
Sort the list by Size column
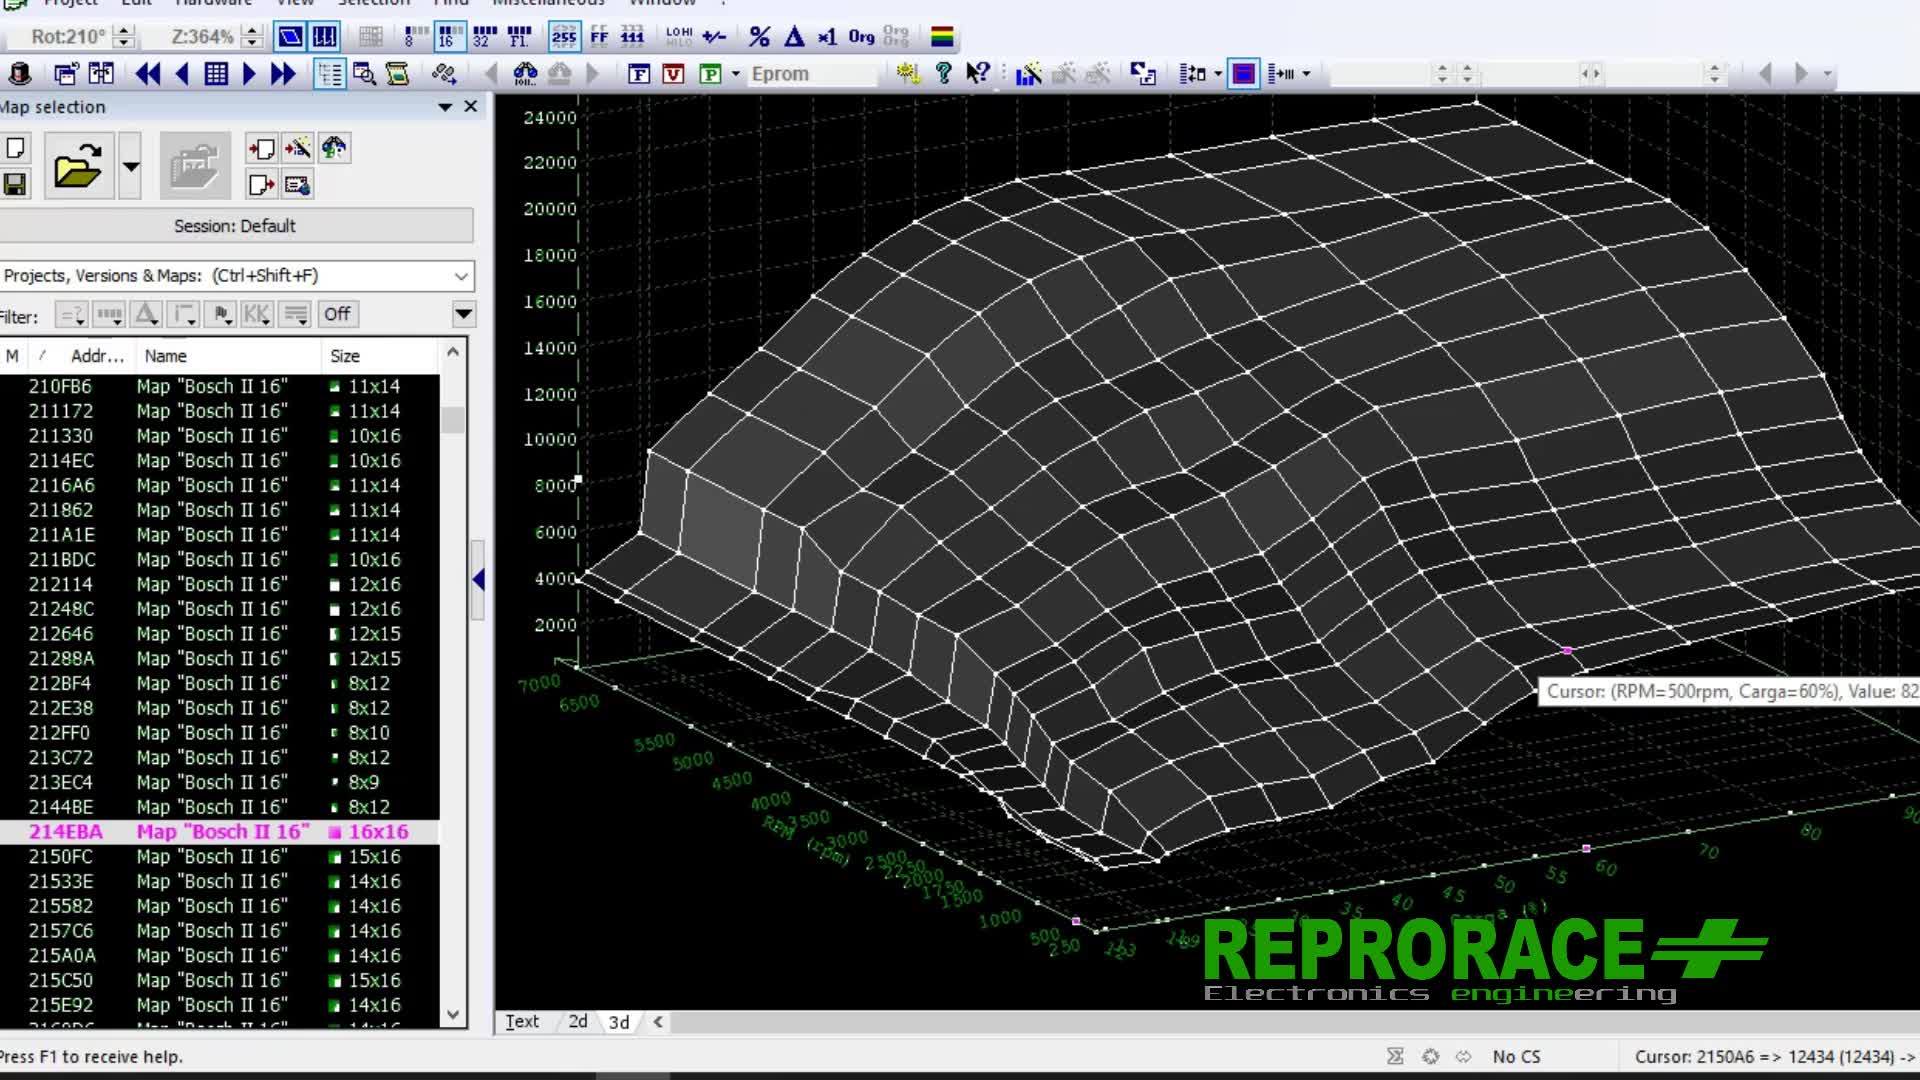(x=380, y=356)
